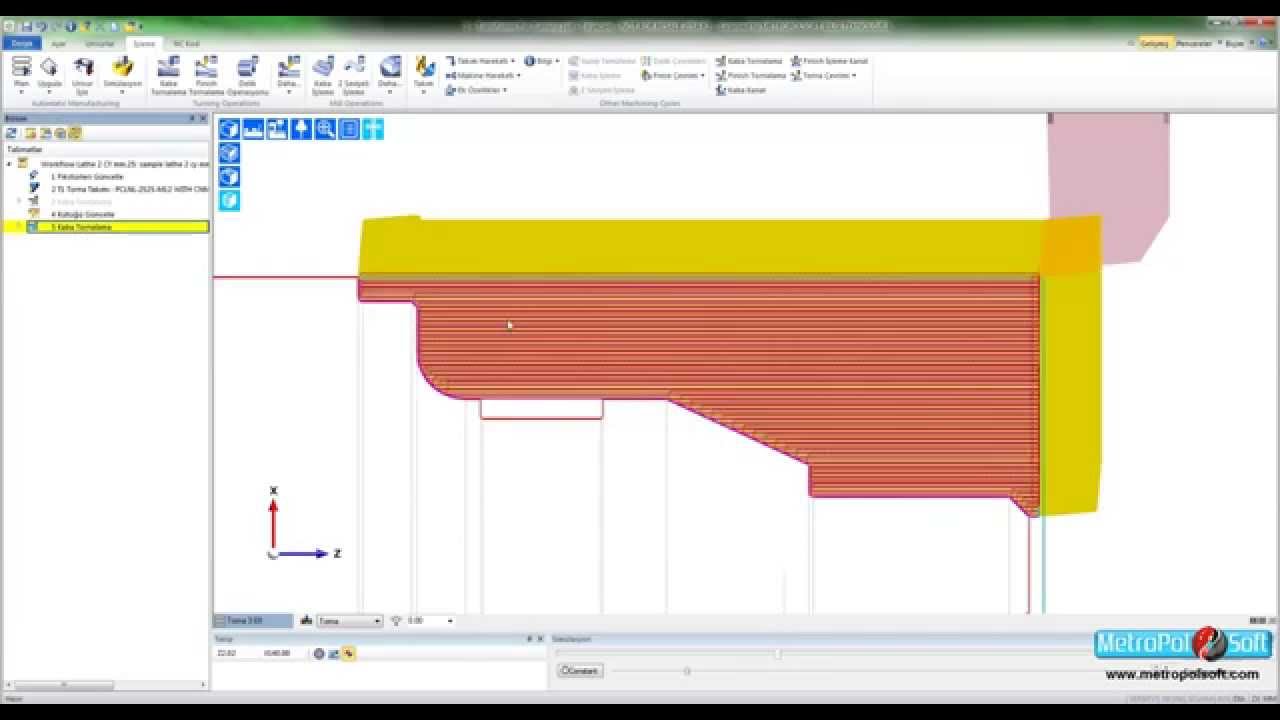Click the third cube icon in vertical toolbar
The image size is (1280, 720).
click(x=229, y=177)
